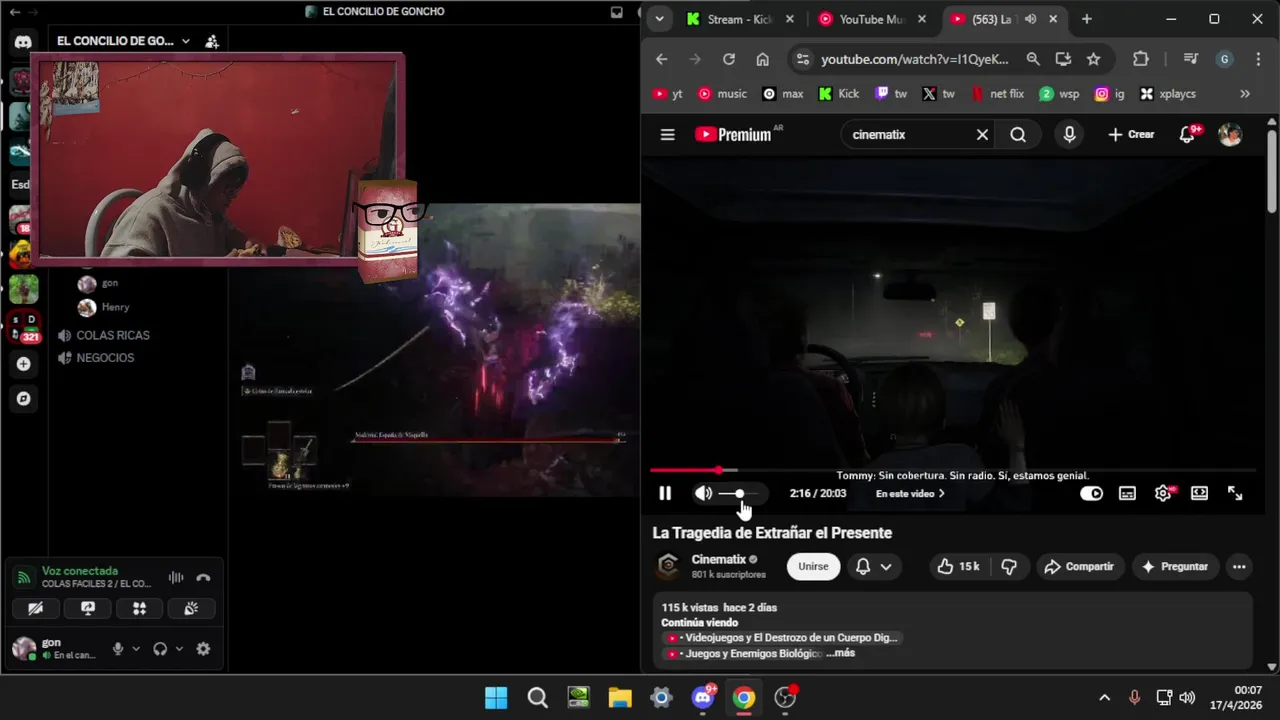Open Discord user settings gear
This screenshot has width=1280, height=720.
coord(203,648)
